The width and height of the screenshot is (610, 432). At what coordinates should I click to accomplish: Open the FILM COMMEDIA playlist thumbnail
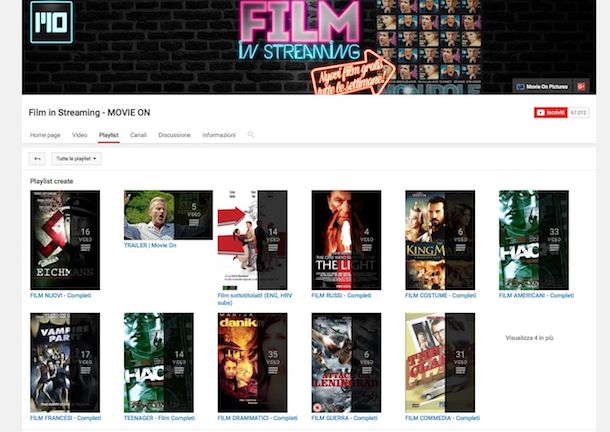point(440,362)
